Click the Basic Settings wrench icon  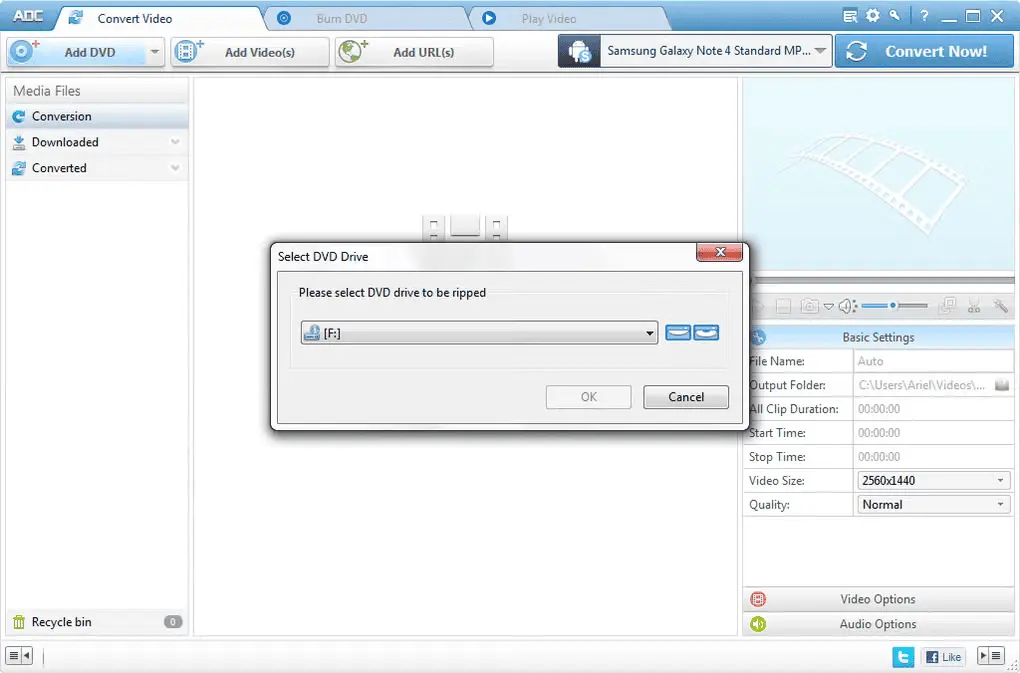coord(758,337)
